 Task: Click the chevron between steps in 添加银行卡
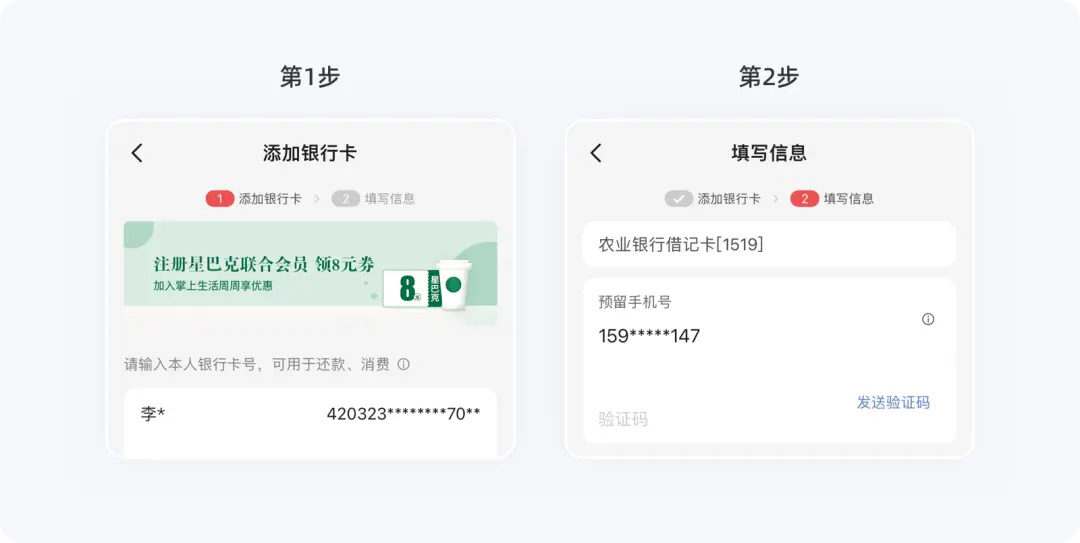(x=317, y=199)
